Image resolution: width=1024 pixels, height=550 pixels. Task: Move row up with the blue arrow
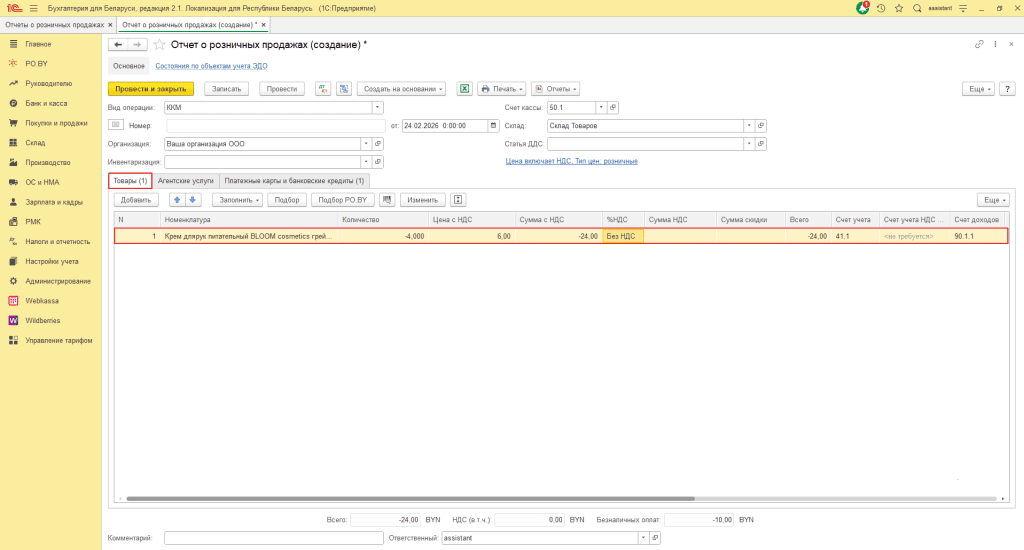tap(178, 200)
